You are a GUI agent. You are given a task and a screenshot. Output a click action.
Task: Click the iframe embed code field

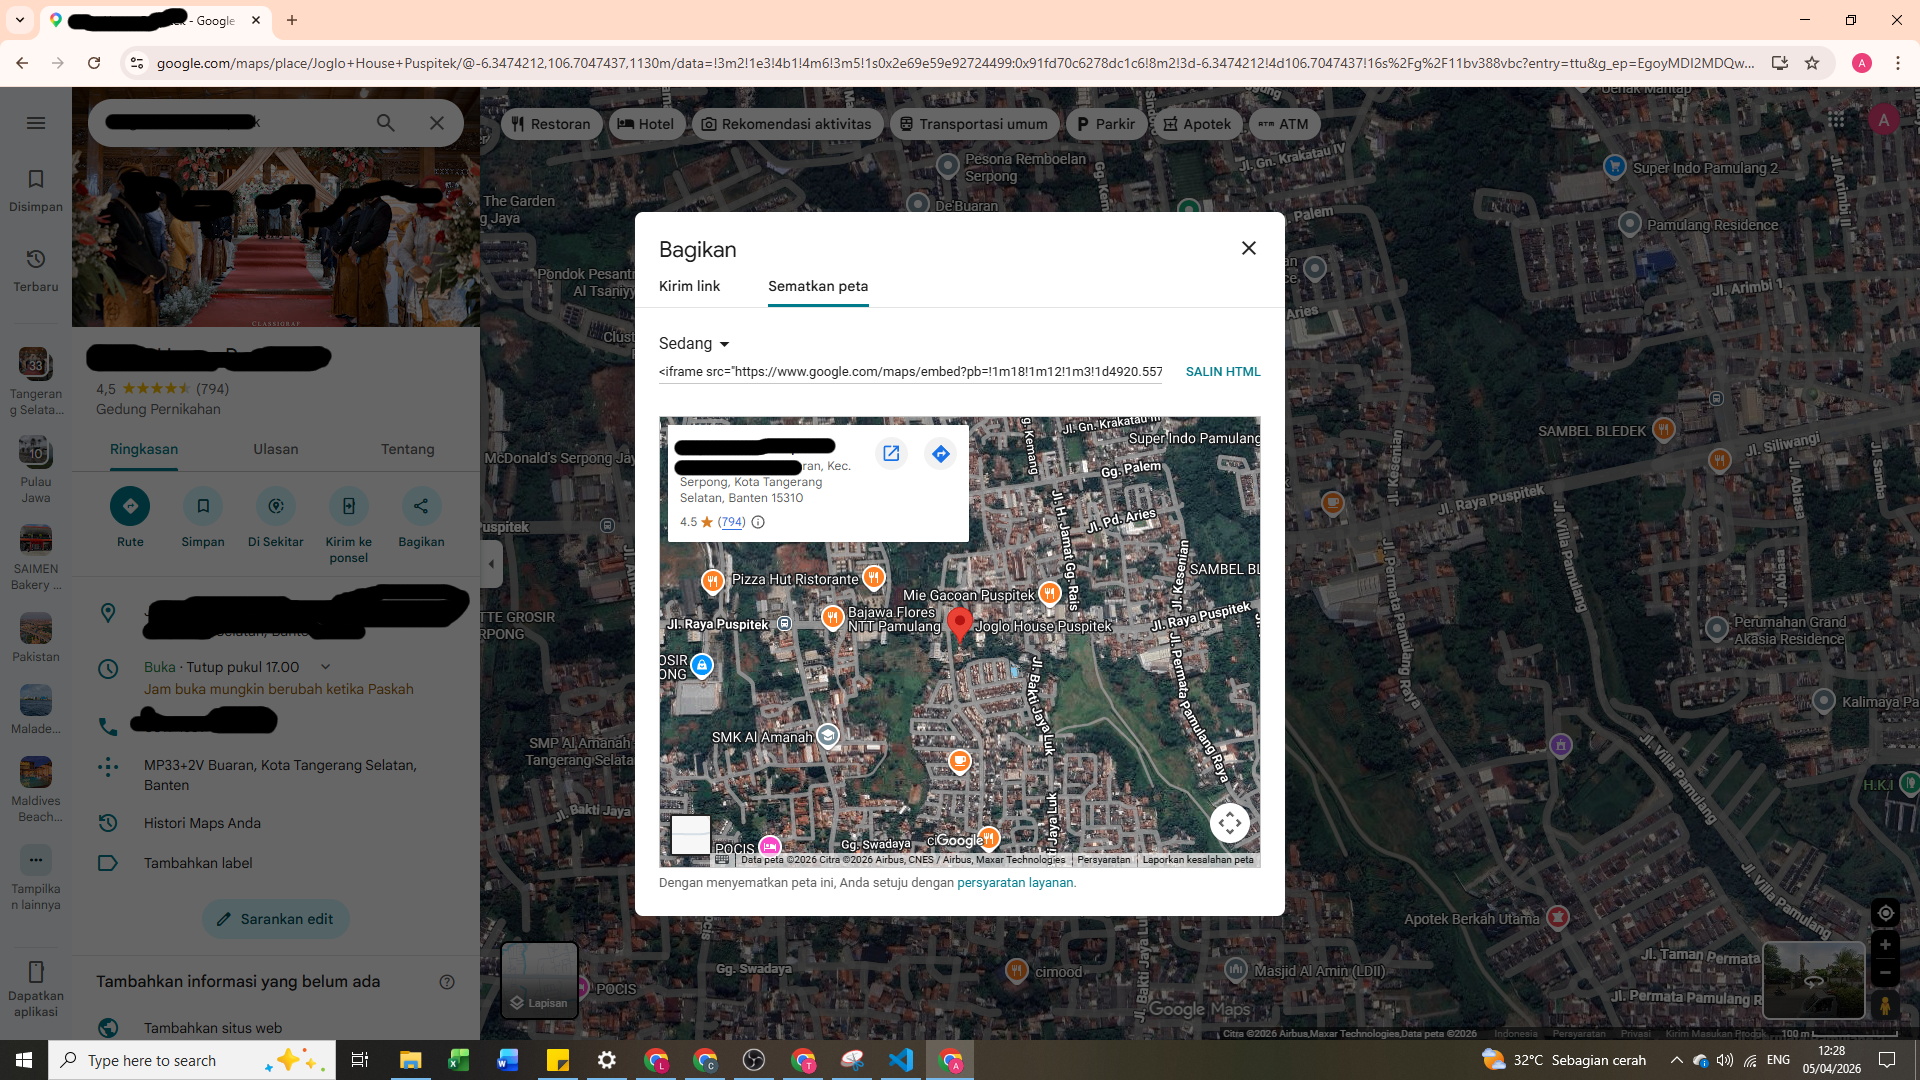pyautogui.click(x=910, y=372)
